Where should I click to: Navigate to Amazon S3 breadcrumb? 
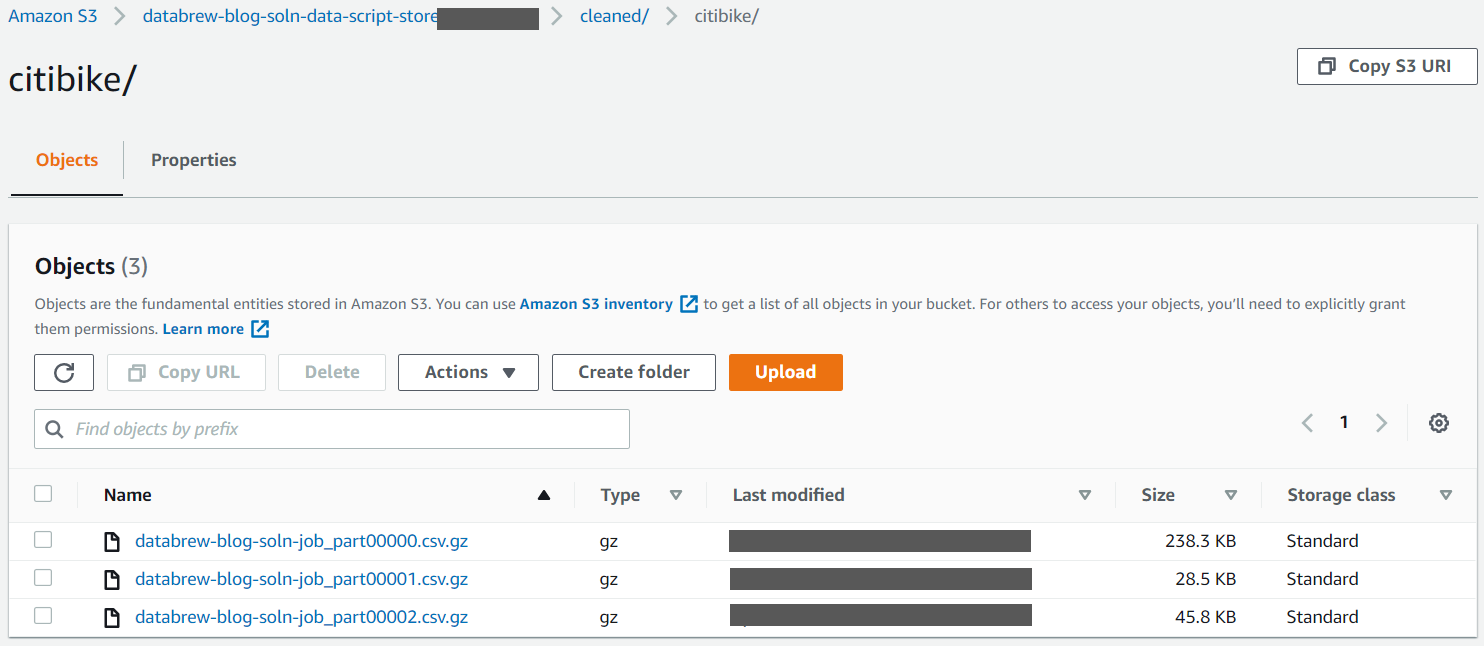coord(53,17)
